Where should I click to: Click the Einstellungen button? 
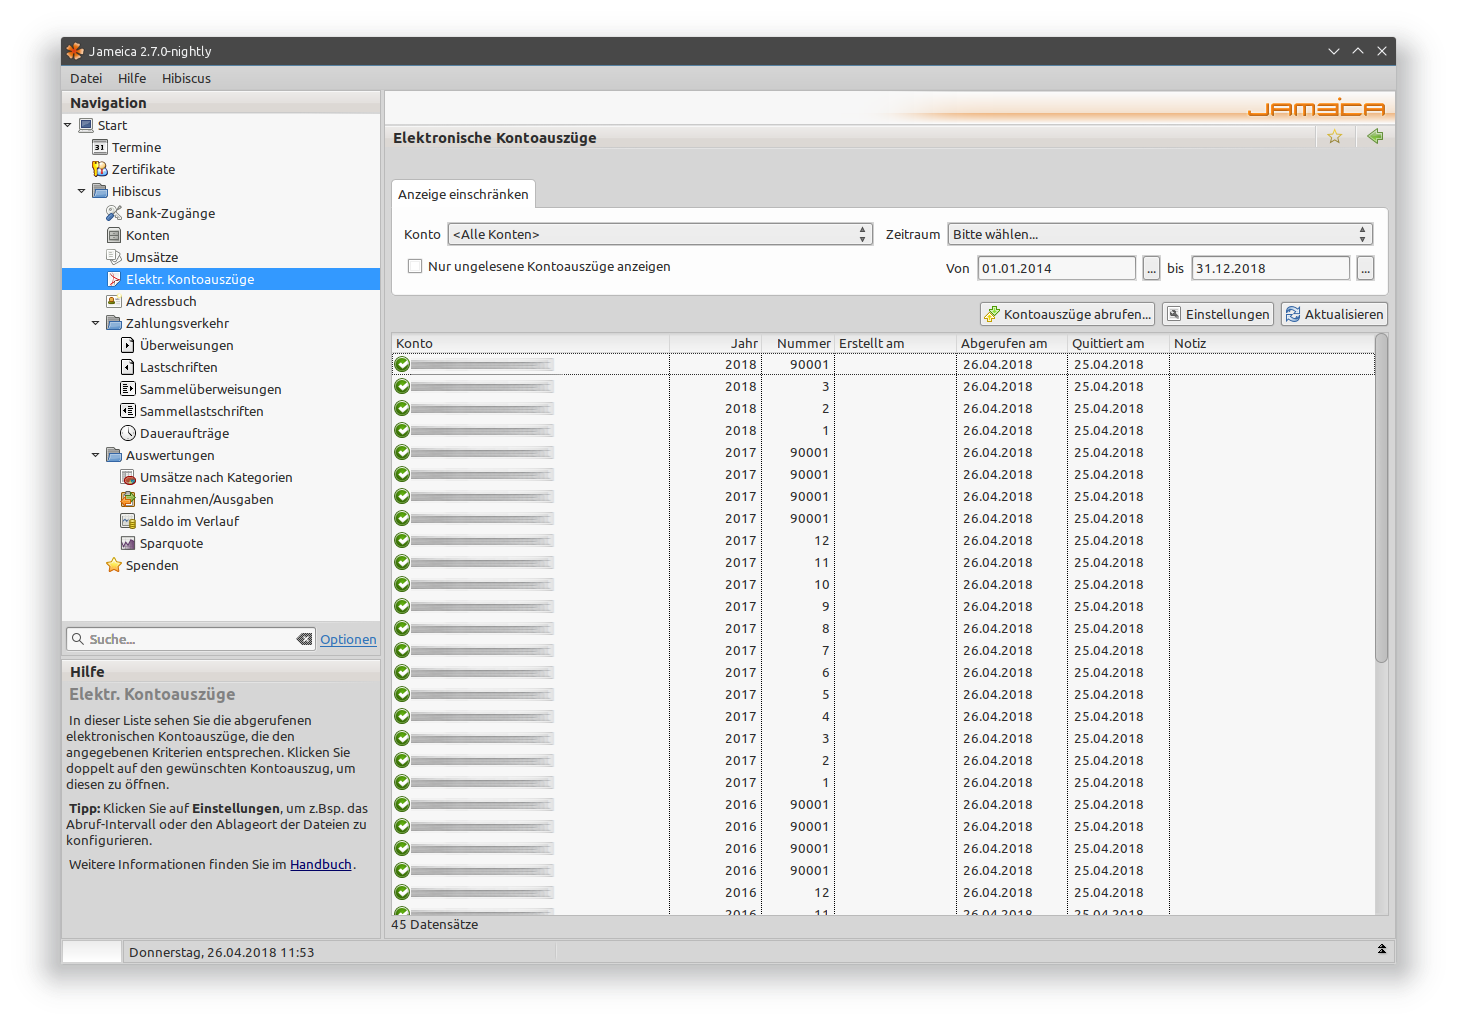coord(1218,314)
